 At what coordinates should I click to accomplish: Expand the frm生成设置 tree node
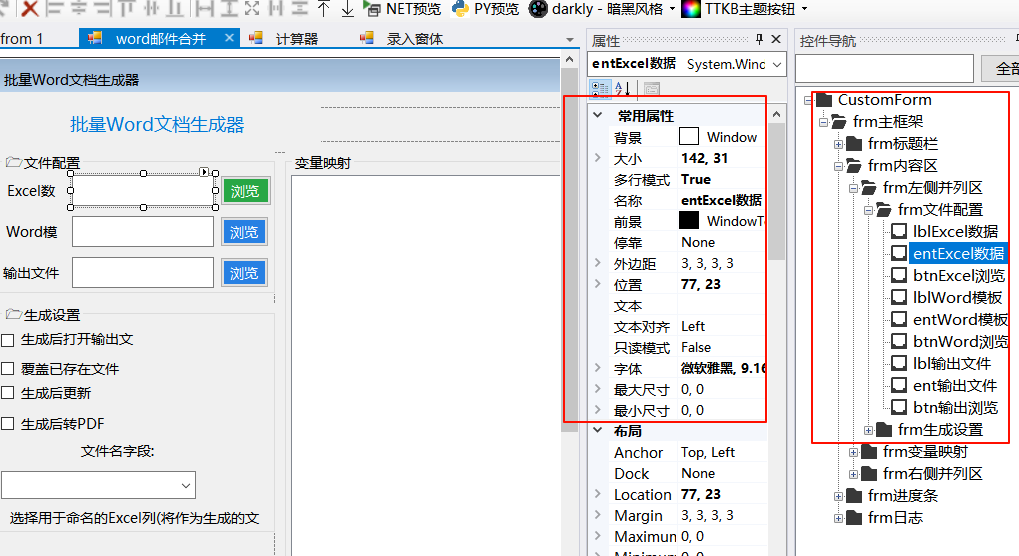868,430
